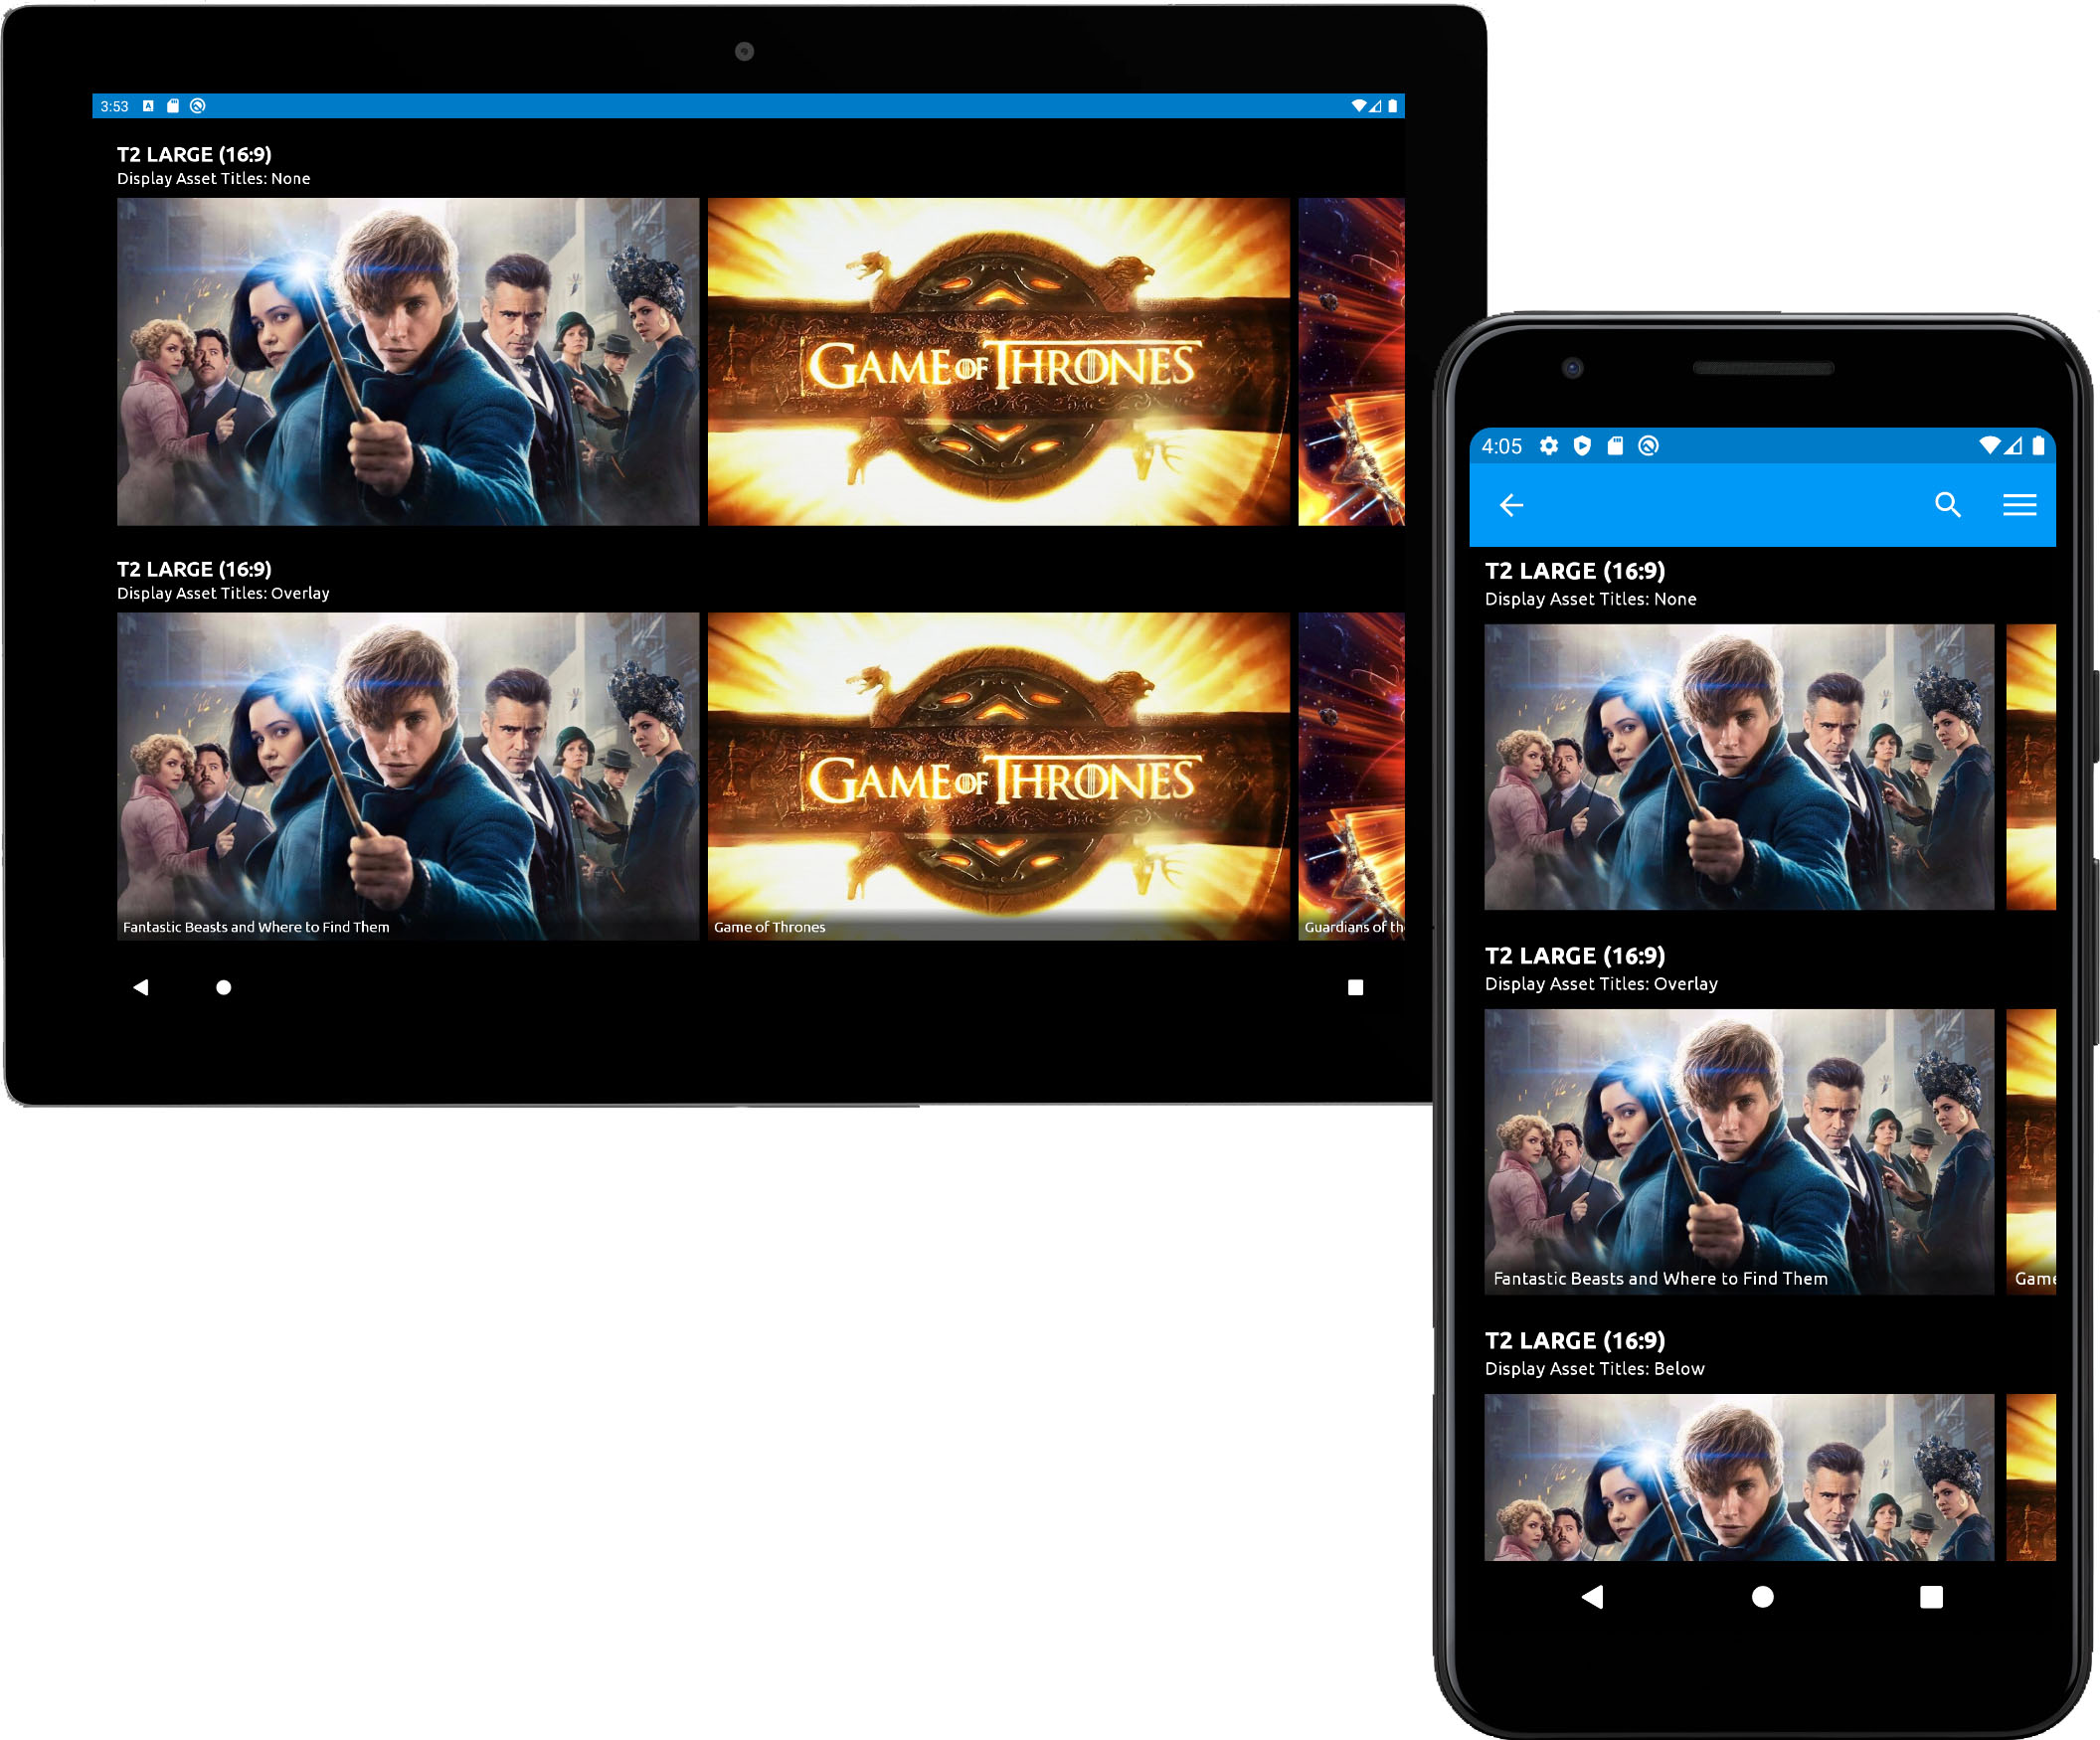This screenshot has height=1740, width=2100.
Task: Tap the 'A' keyboard icon in tablet status bar
Action: click(148, 106)
